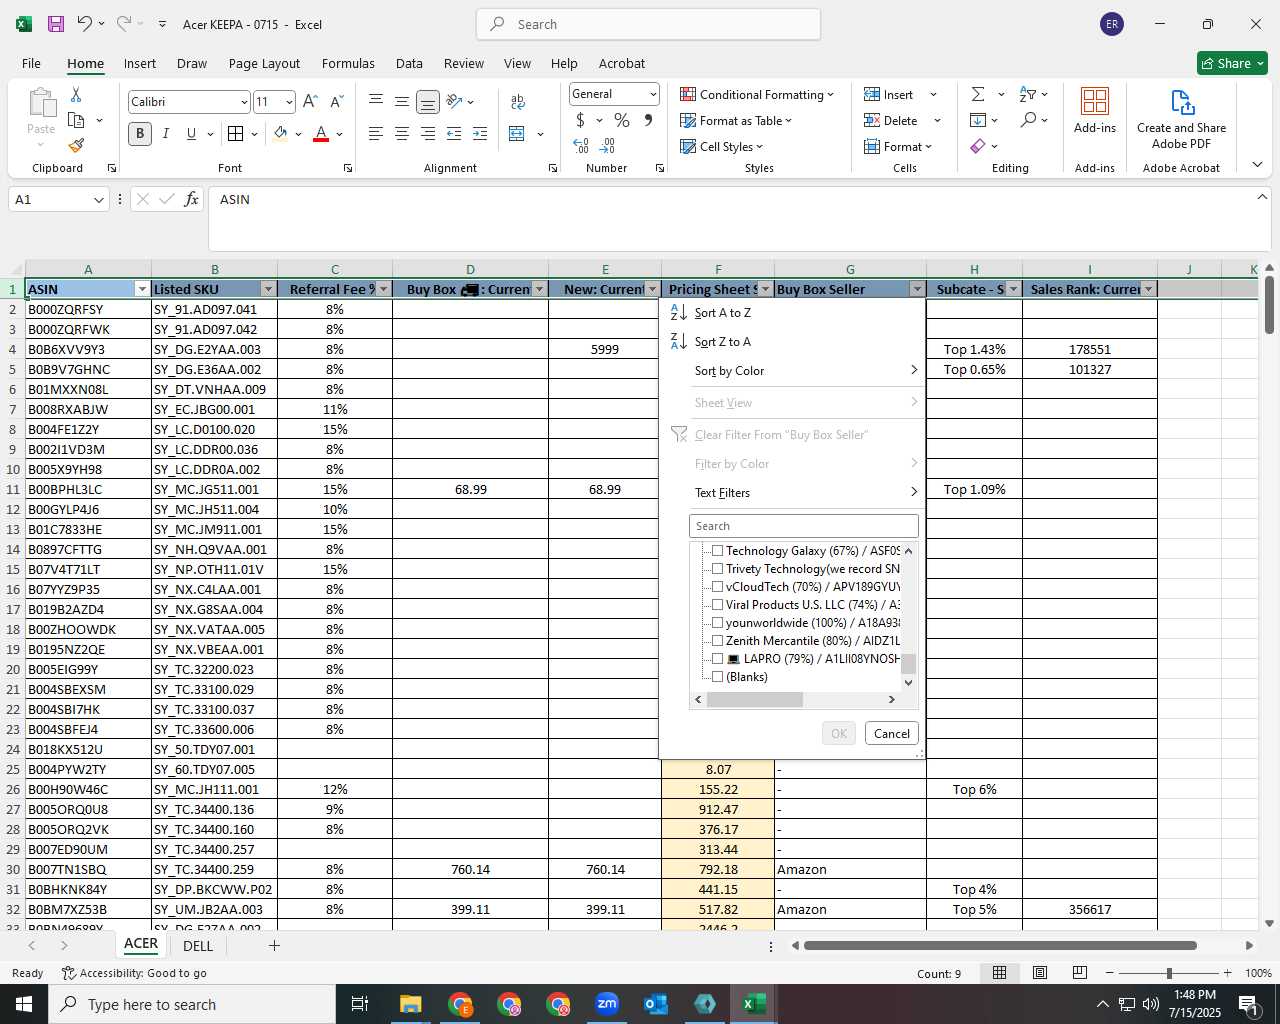The image size is (1280, 1024).
Task: Open the Data ribbon tab
Action: click(x=409, y=63)
